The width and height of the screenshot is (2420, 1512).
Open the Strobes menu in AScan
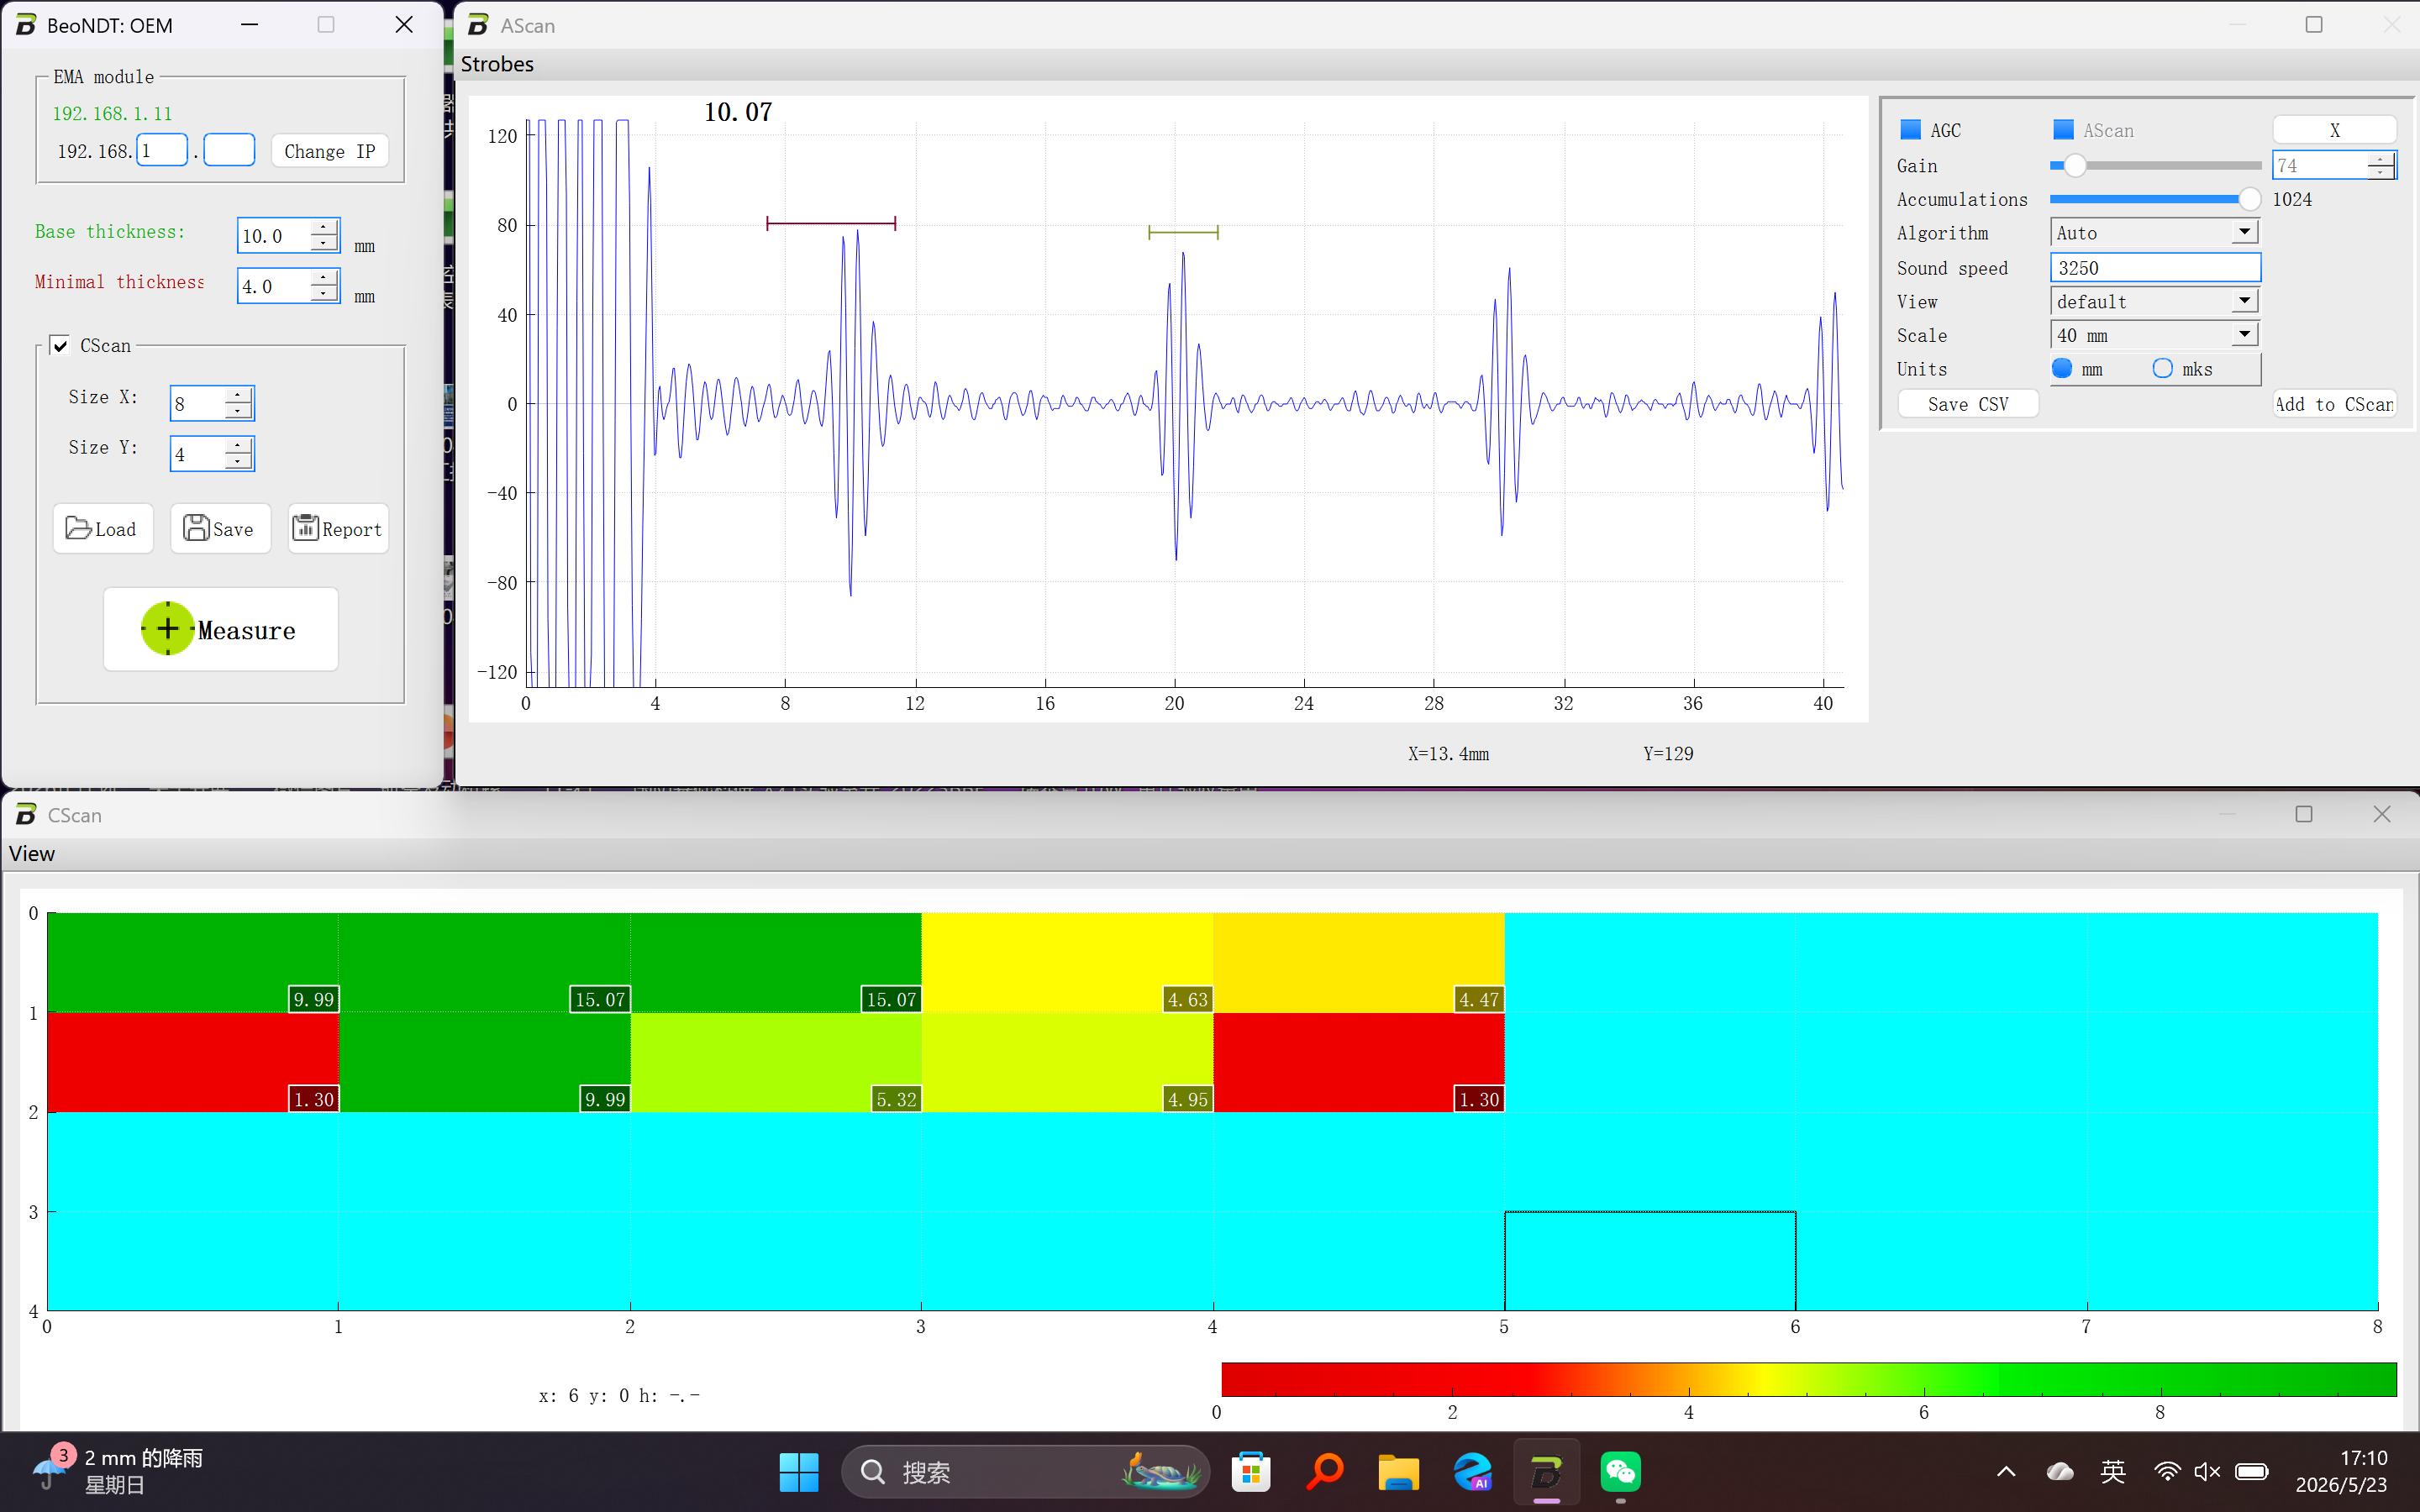[x=497, y=64]
